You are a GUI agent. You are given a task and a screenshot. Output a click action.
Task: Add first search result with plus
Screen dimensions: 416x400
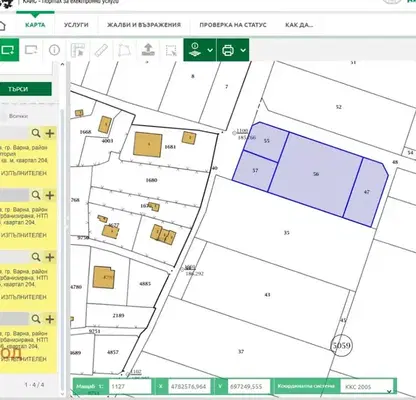50,133
